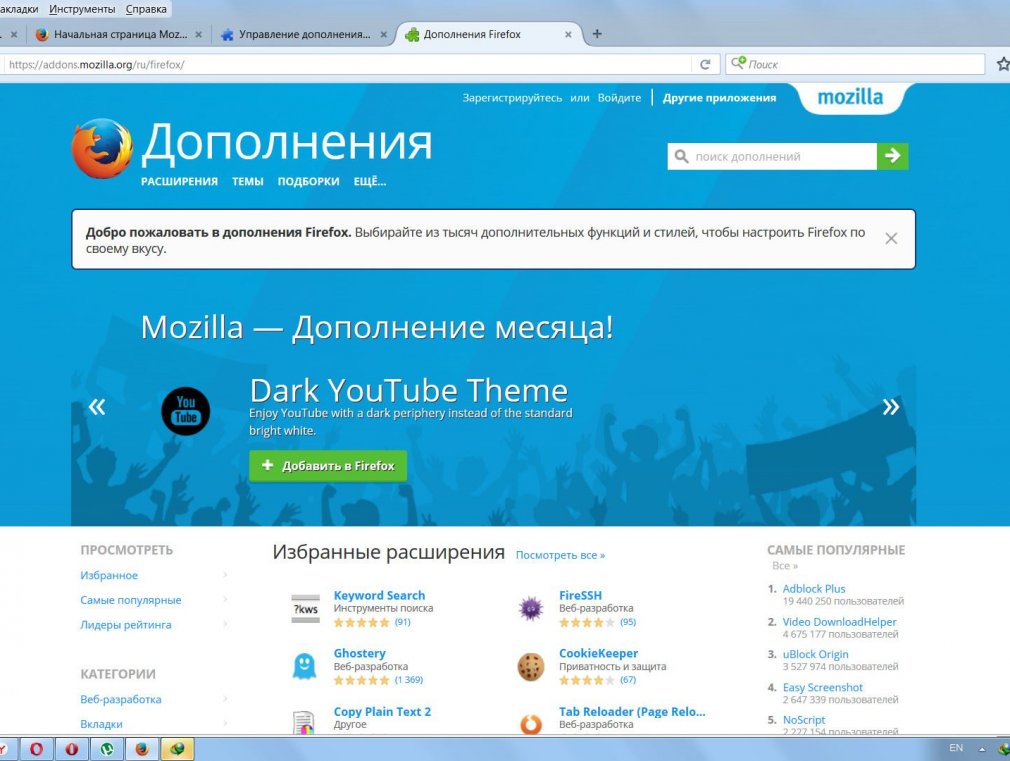Switch to the Начальная страница Mozilla tab

tap(120, 35)
